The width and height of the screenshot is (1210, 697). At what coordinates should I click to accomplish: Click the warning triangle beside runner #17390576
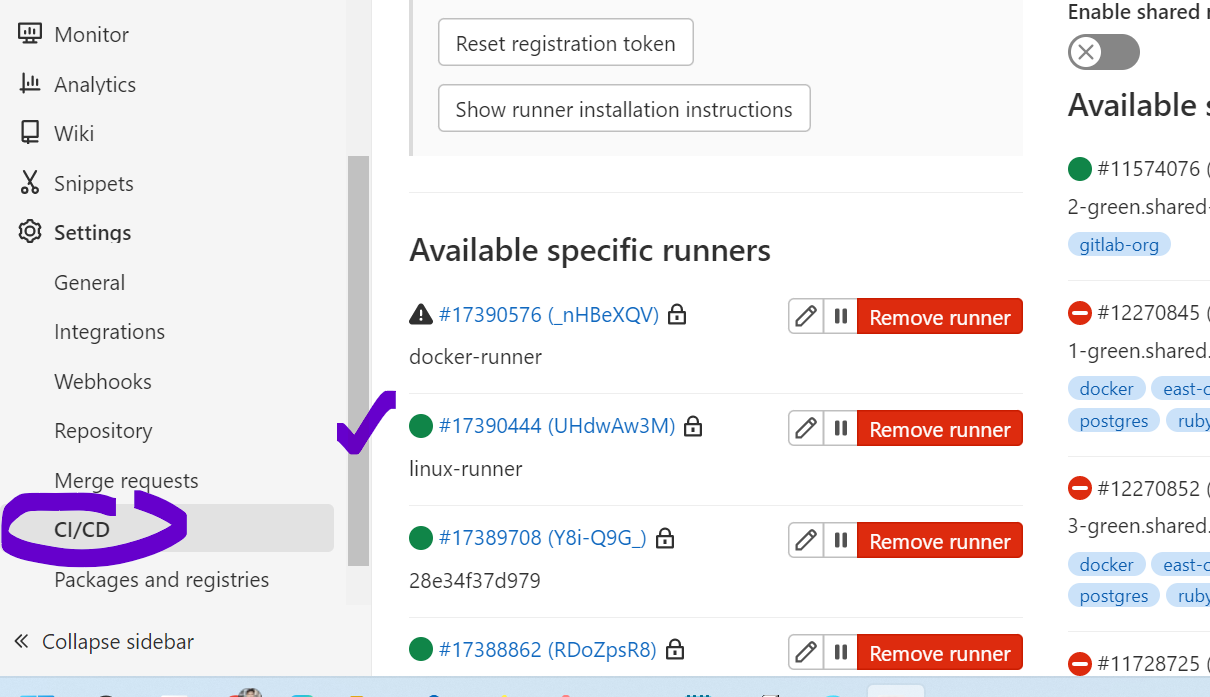[419, 314]
